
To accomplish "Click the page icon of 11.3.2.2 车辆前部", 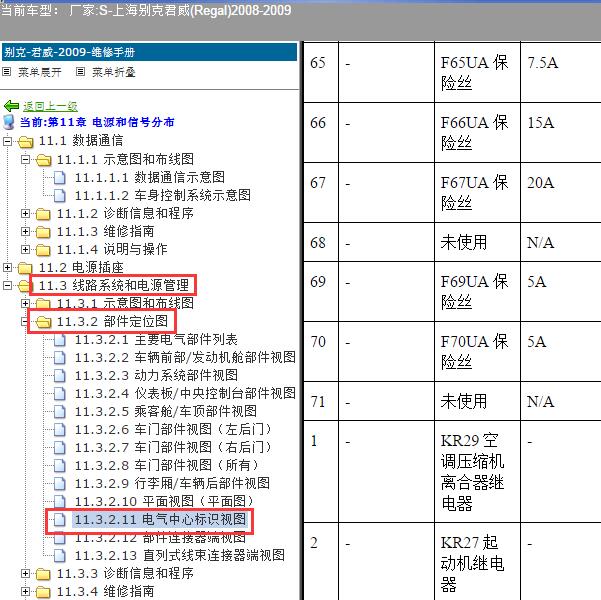I will tap(59, 358).
